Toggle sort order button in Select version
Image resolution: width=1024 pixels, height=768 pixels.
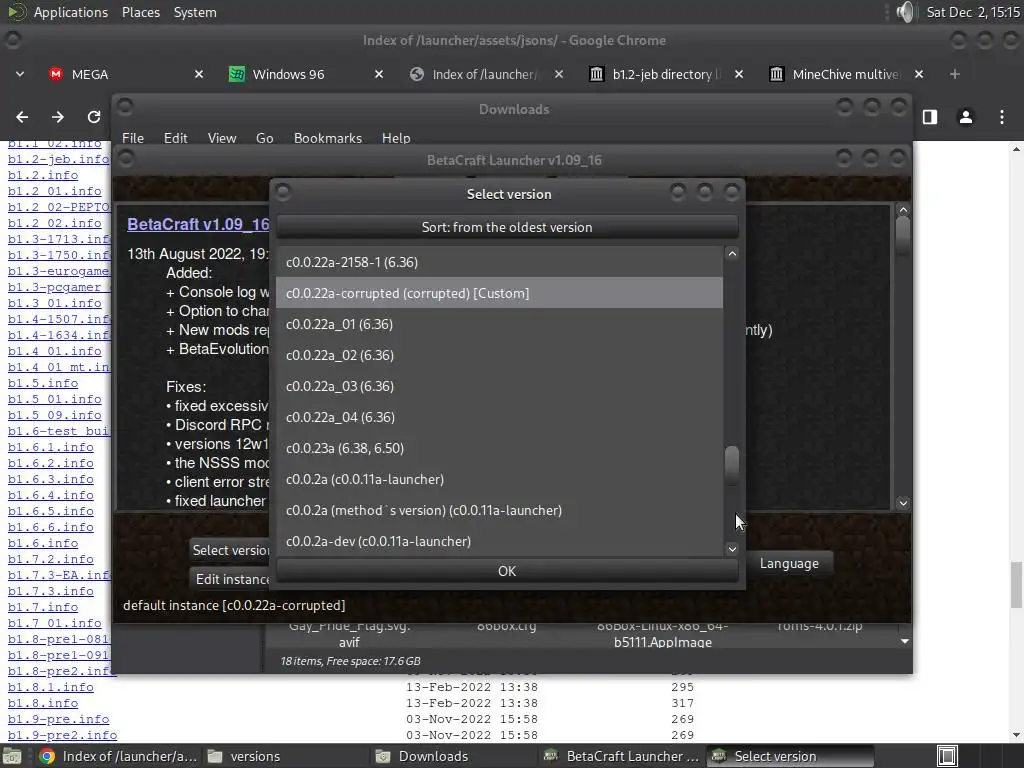point(507,227)
